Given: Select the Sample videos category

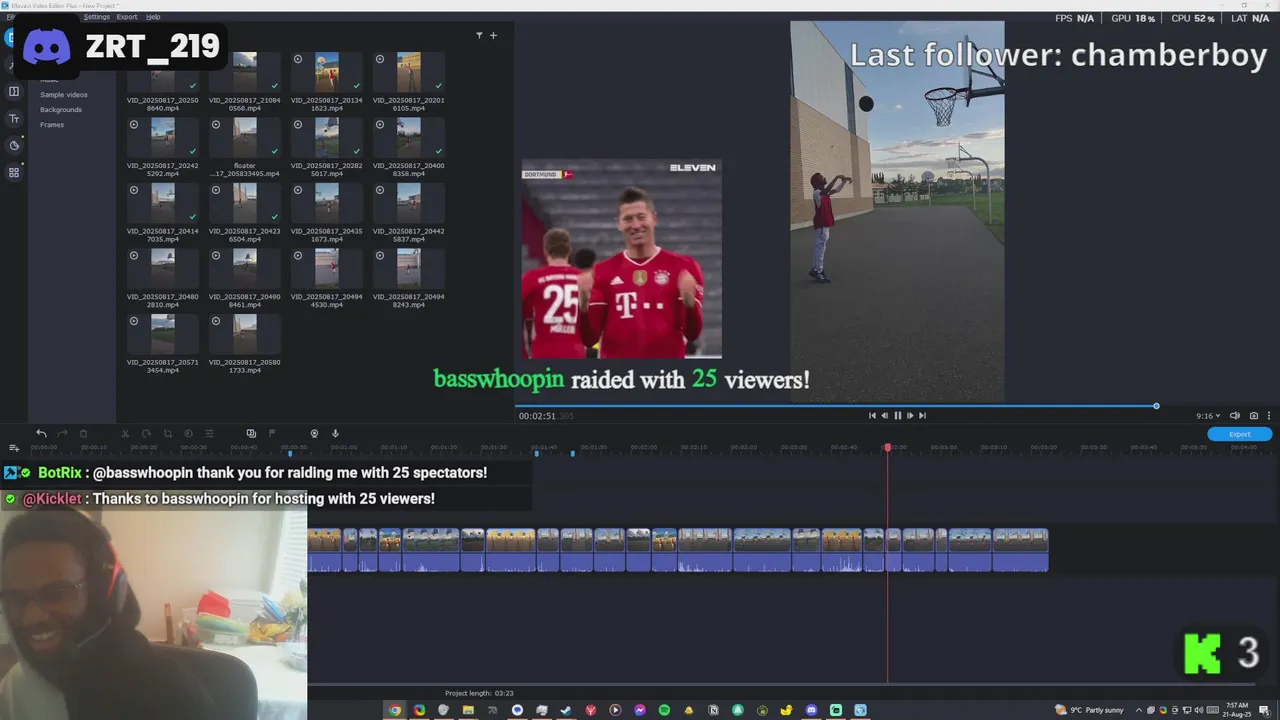Looking at the screenshot, I should (64, 95).
